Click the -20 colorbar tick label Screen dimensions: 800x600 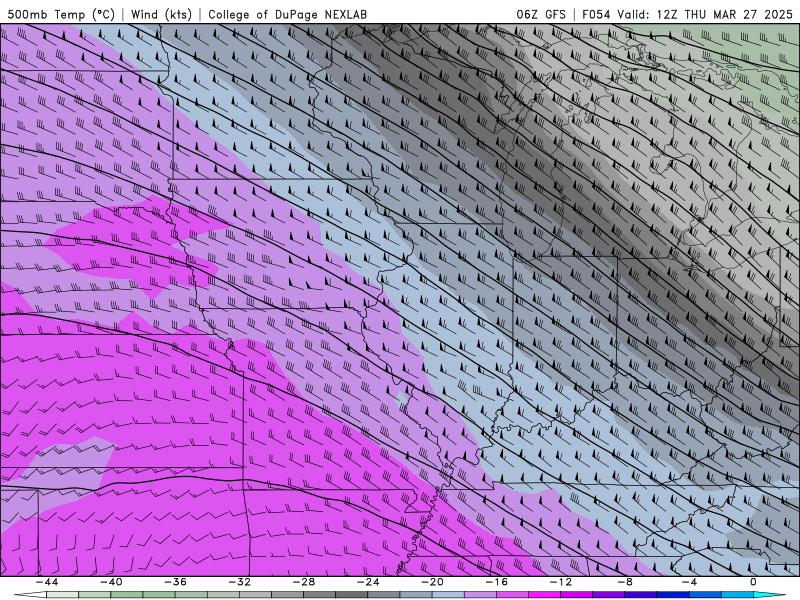point(433,582)
